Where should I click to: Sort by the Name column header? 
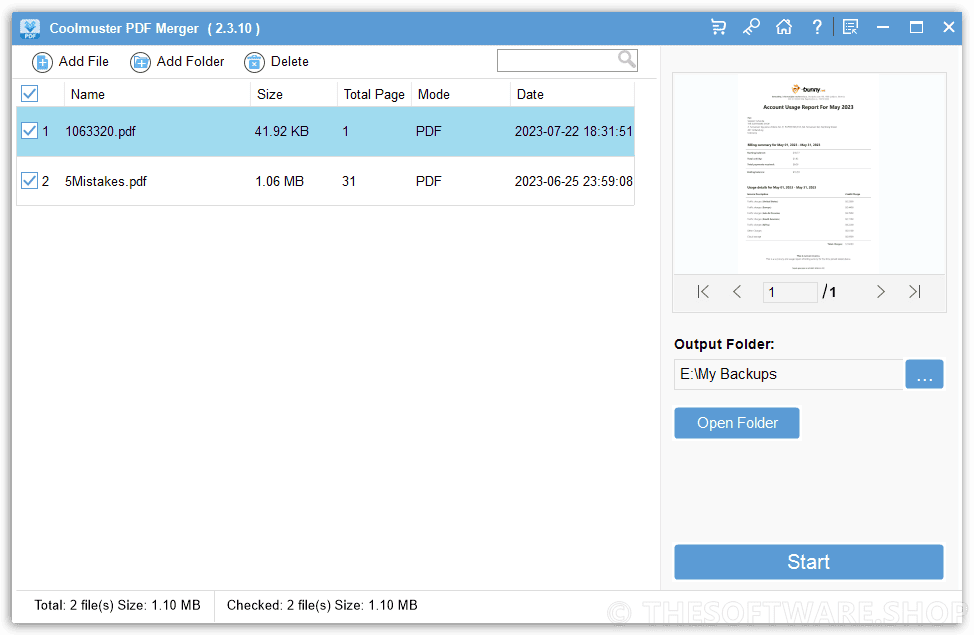(157, 94)
